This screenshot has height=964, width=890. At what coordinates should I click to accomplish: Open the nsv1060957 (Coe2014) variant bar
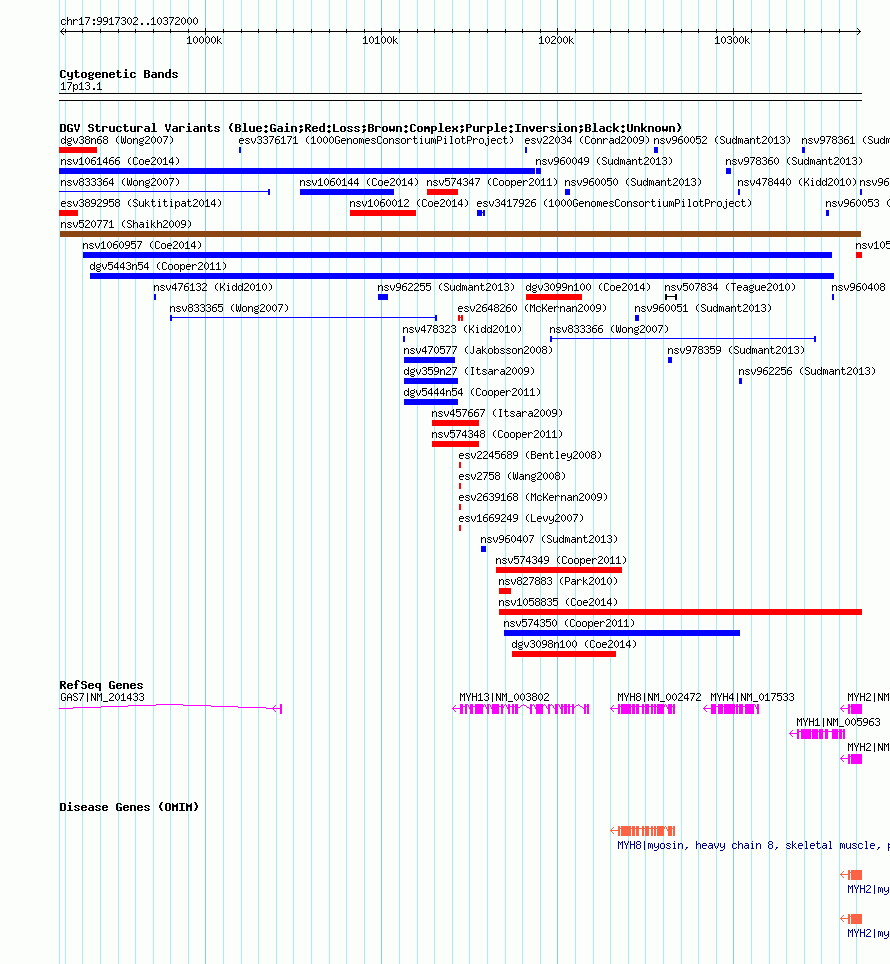pos(457,255)
